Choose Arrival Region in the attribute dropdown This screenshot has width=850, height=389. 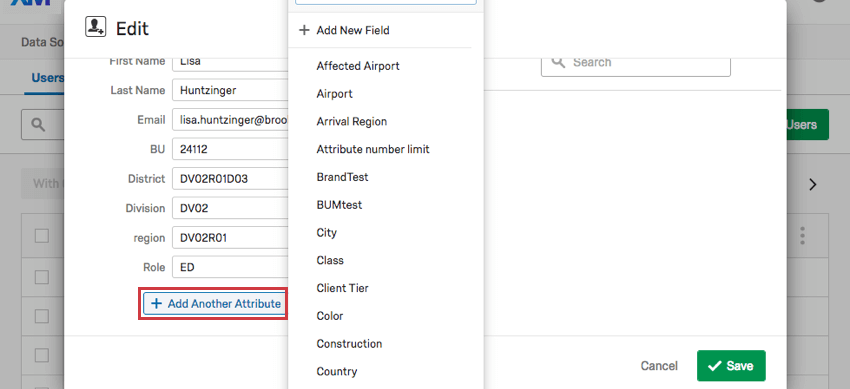(x=352, y=121)
